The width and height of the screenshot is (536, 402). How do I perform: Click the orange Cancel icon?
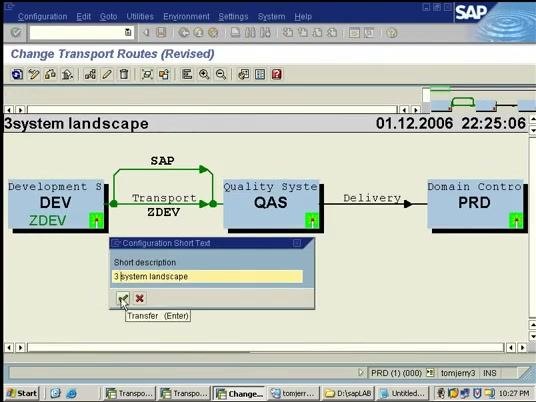213,33
